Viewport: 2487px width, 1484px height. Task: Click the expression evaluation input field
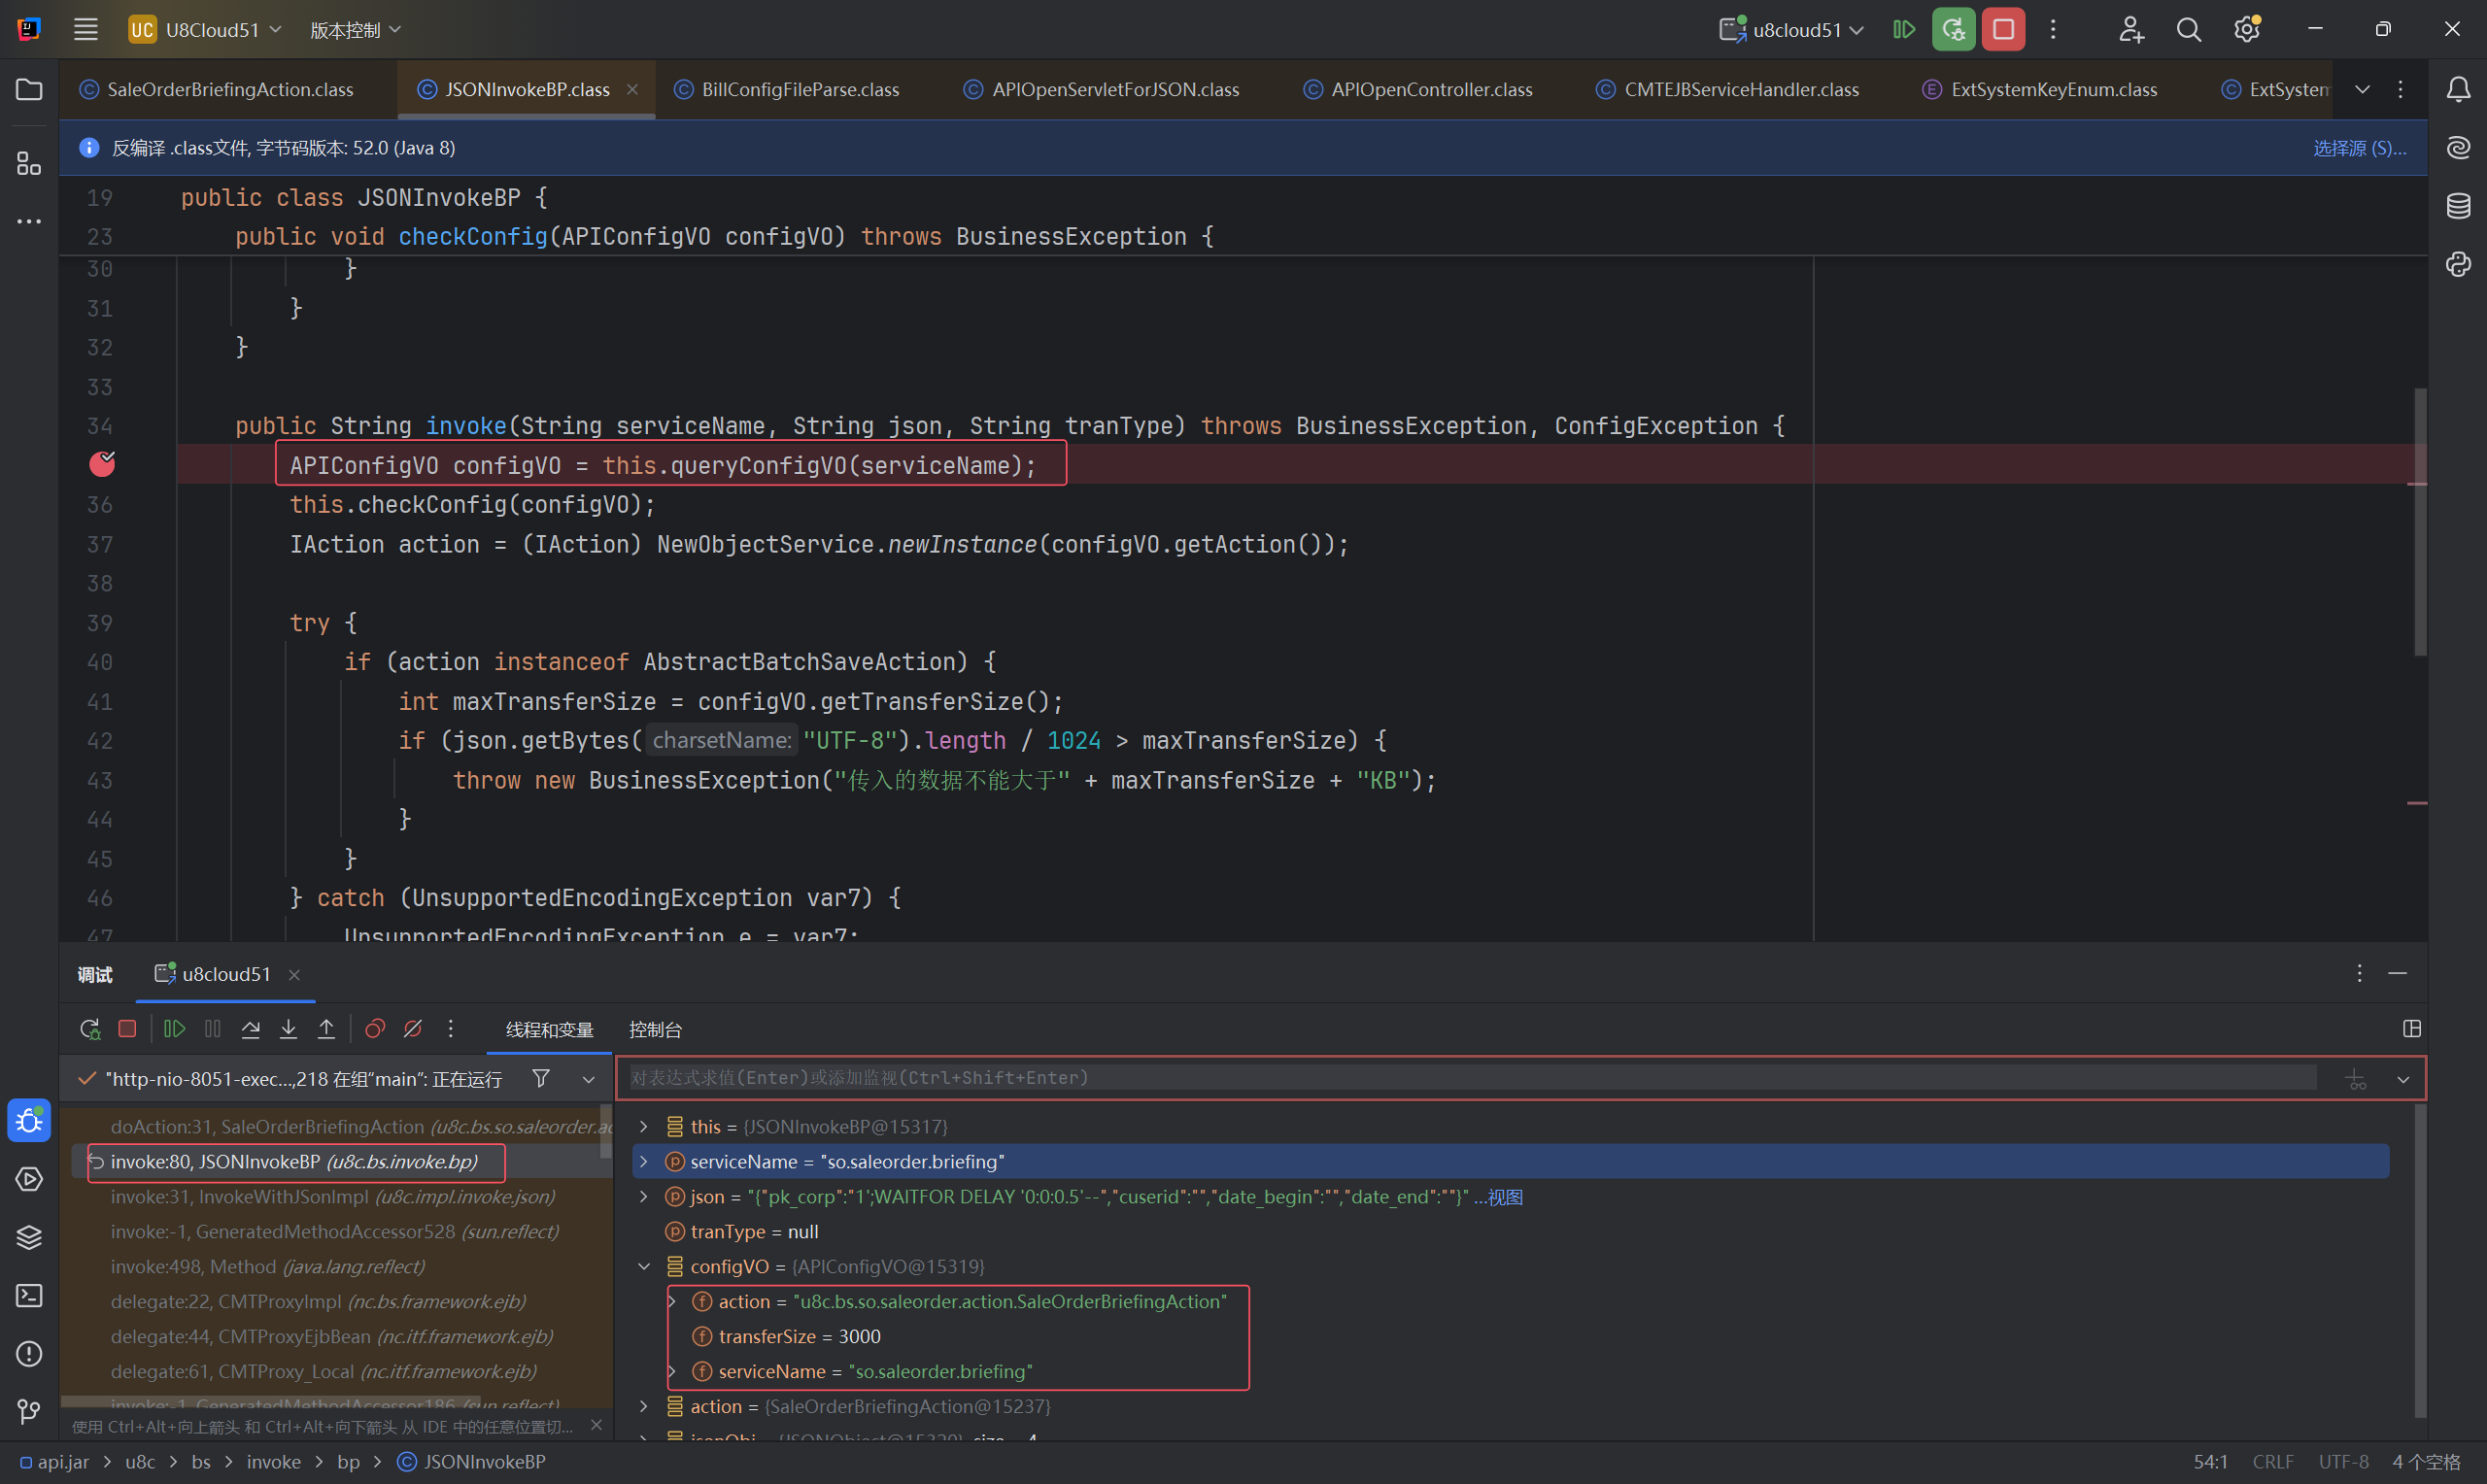[1472, 1078]
